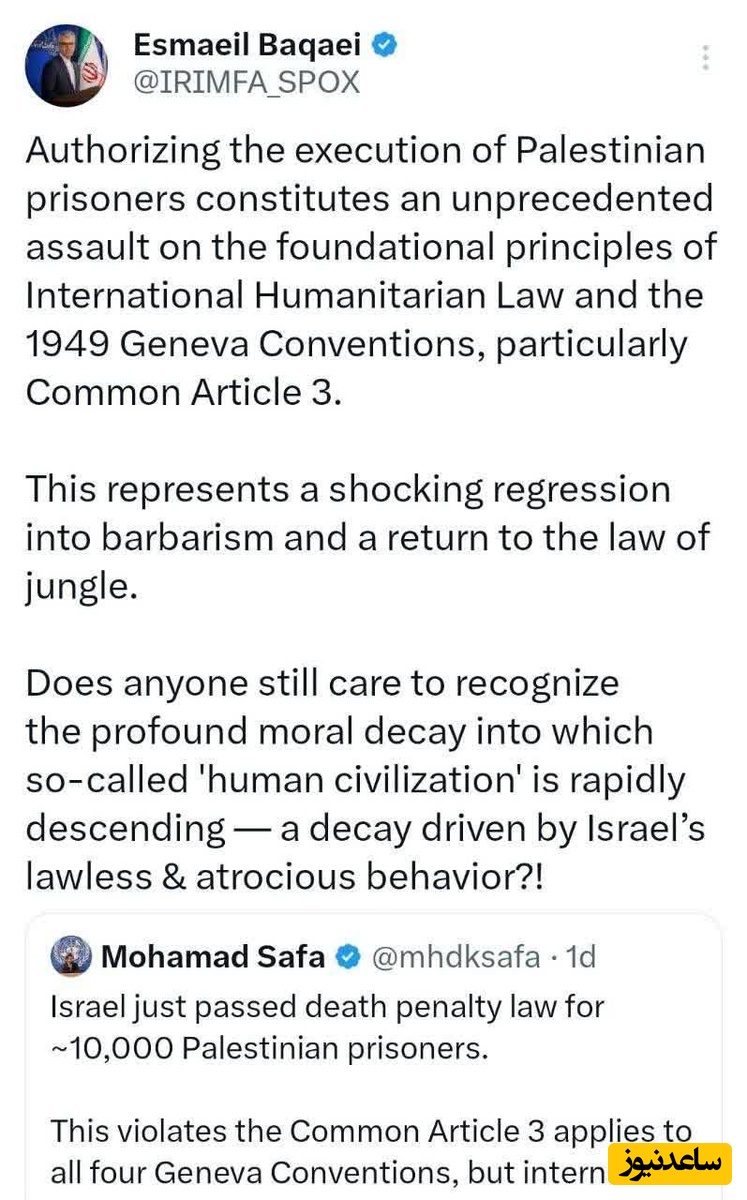Click quoted text 'Israel just passed death penalty law'

pyautogui.click(x=327, y=1006)
